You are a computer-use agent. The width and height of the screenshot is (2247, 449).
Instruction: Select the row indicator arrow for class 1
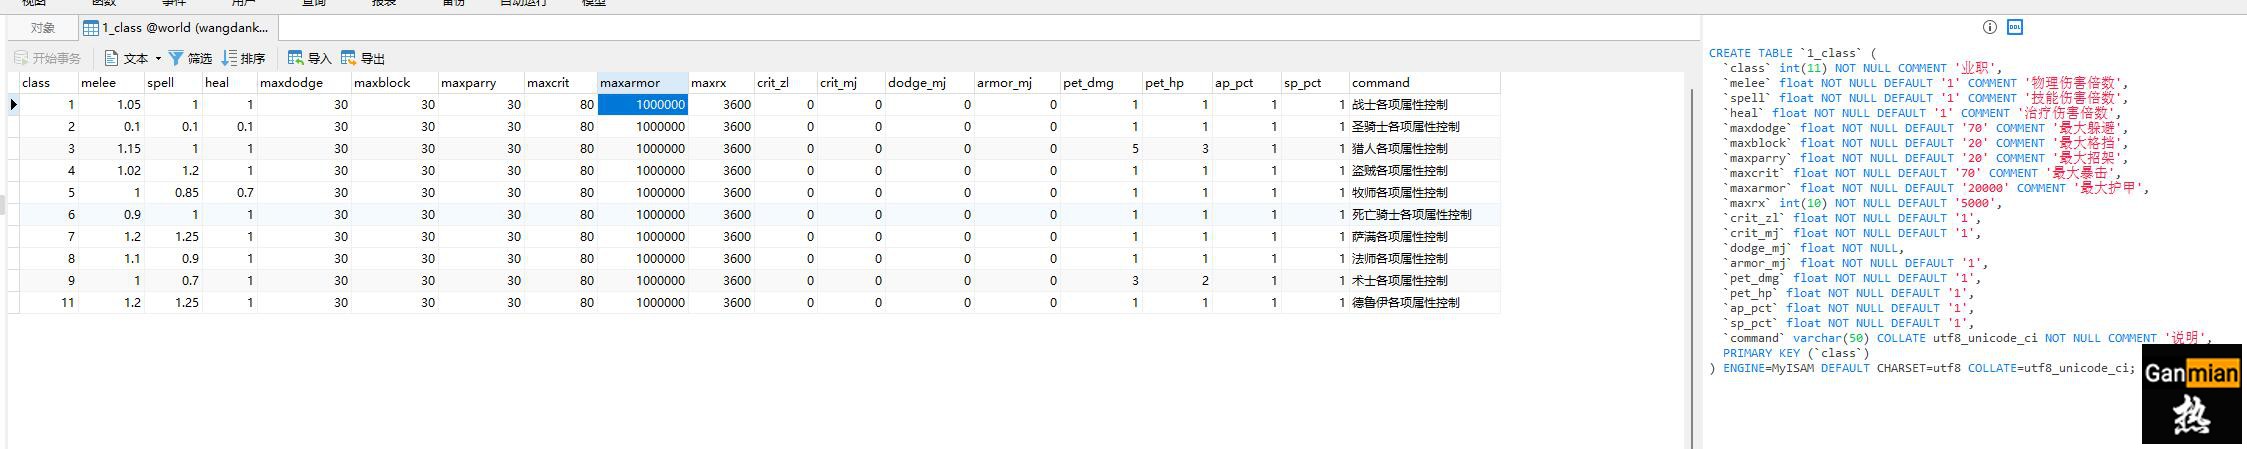click(13, 104)
